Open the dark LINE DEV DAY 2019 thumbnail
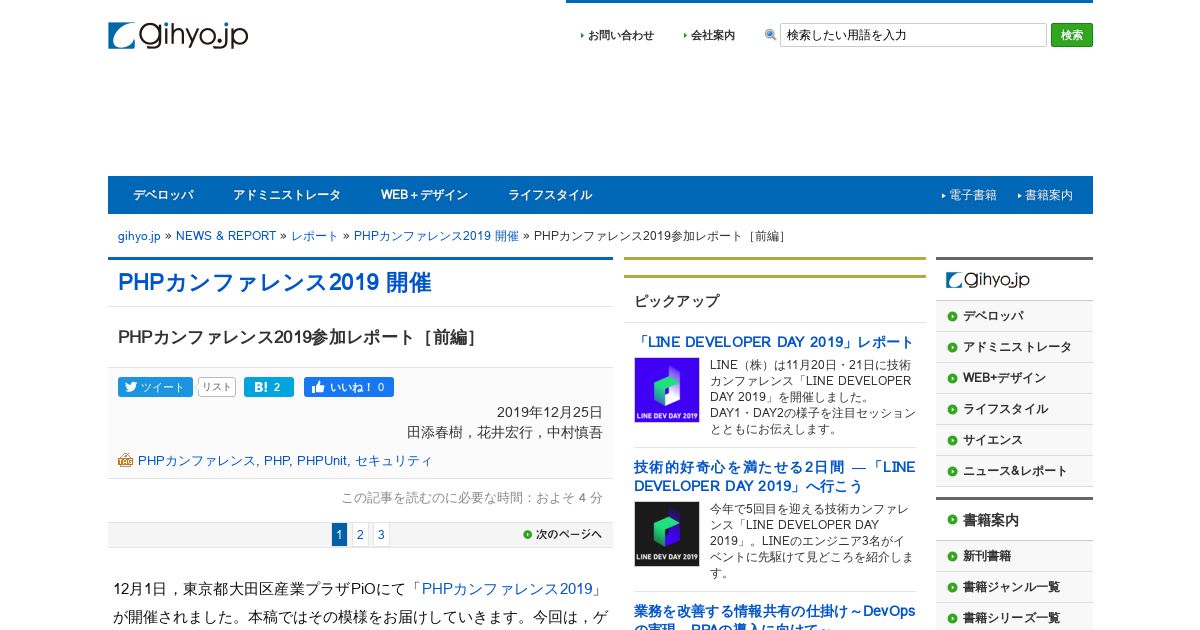The height and width of the screenshot is (630, 1200). pyautogui.click(x=667, y=534)
